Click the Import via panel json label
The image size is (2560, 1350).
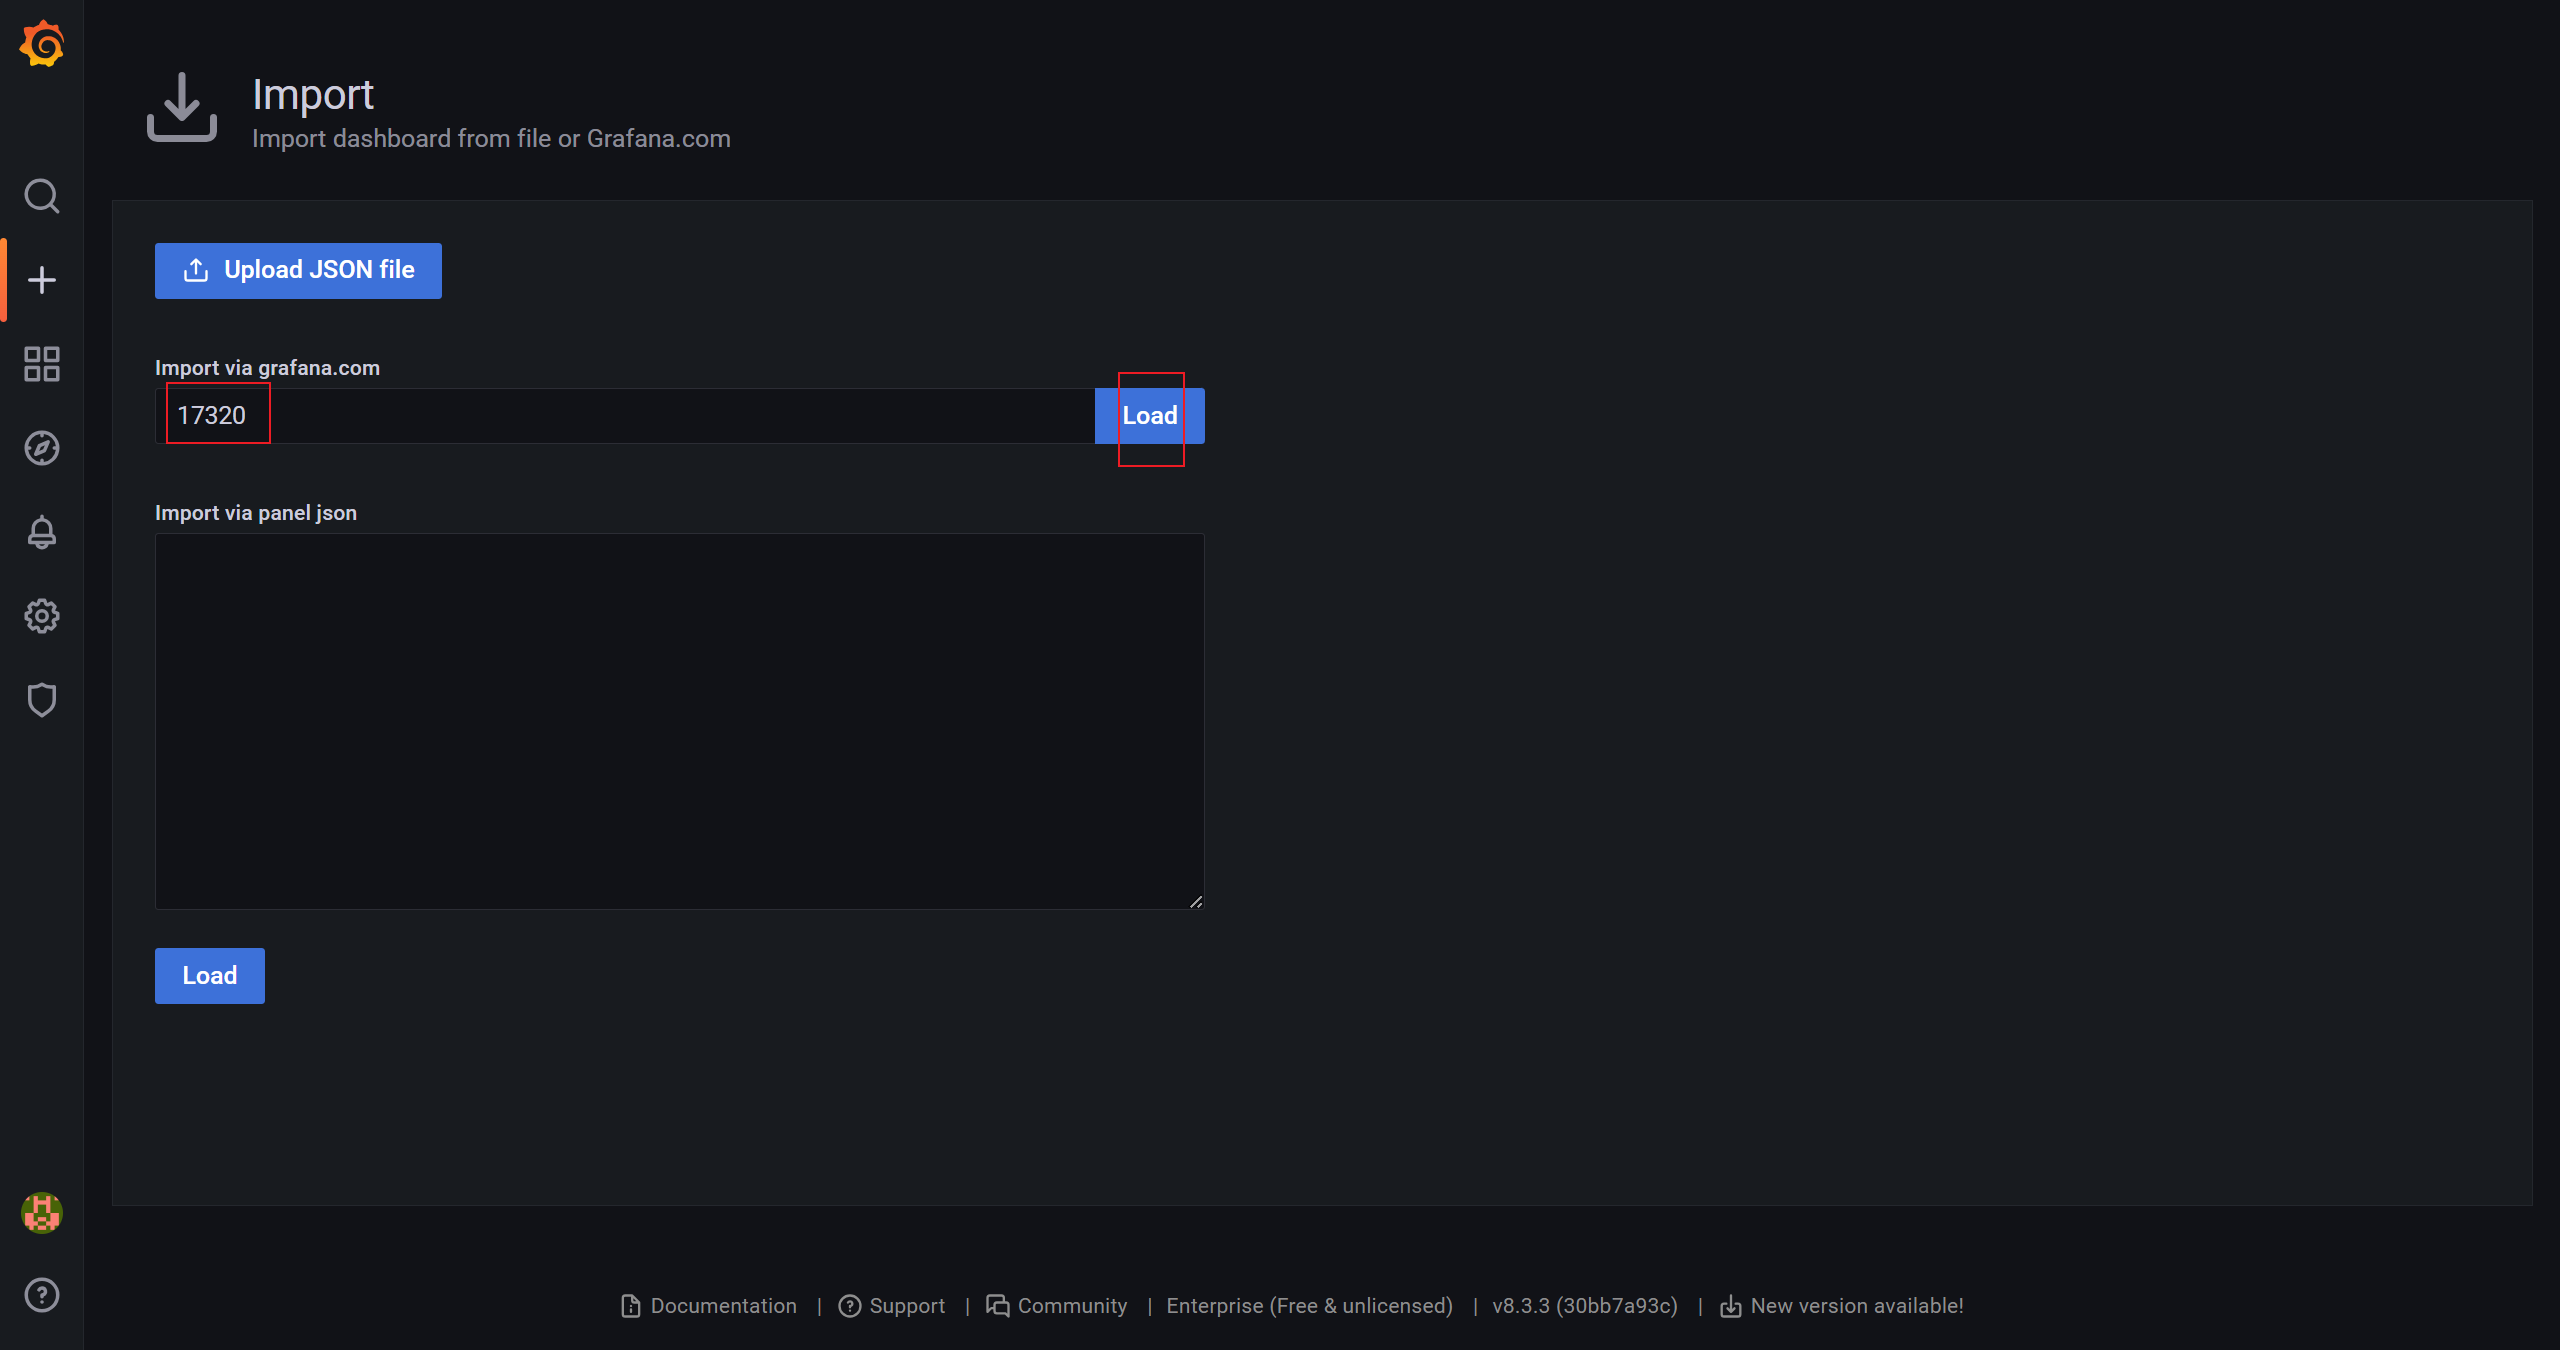point(256,513)
